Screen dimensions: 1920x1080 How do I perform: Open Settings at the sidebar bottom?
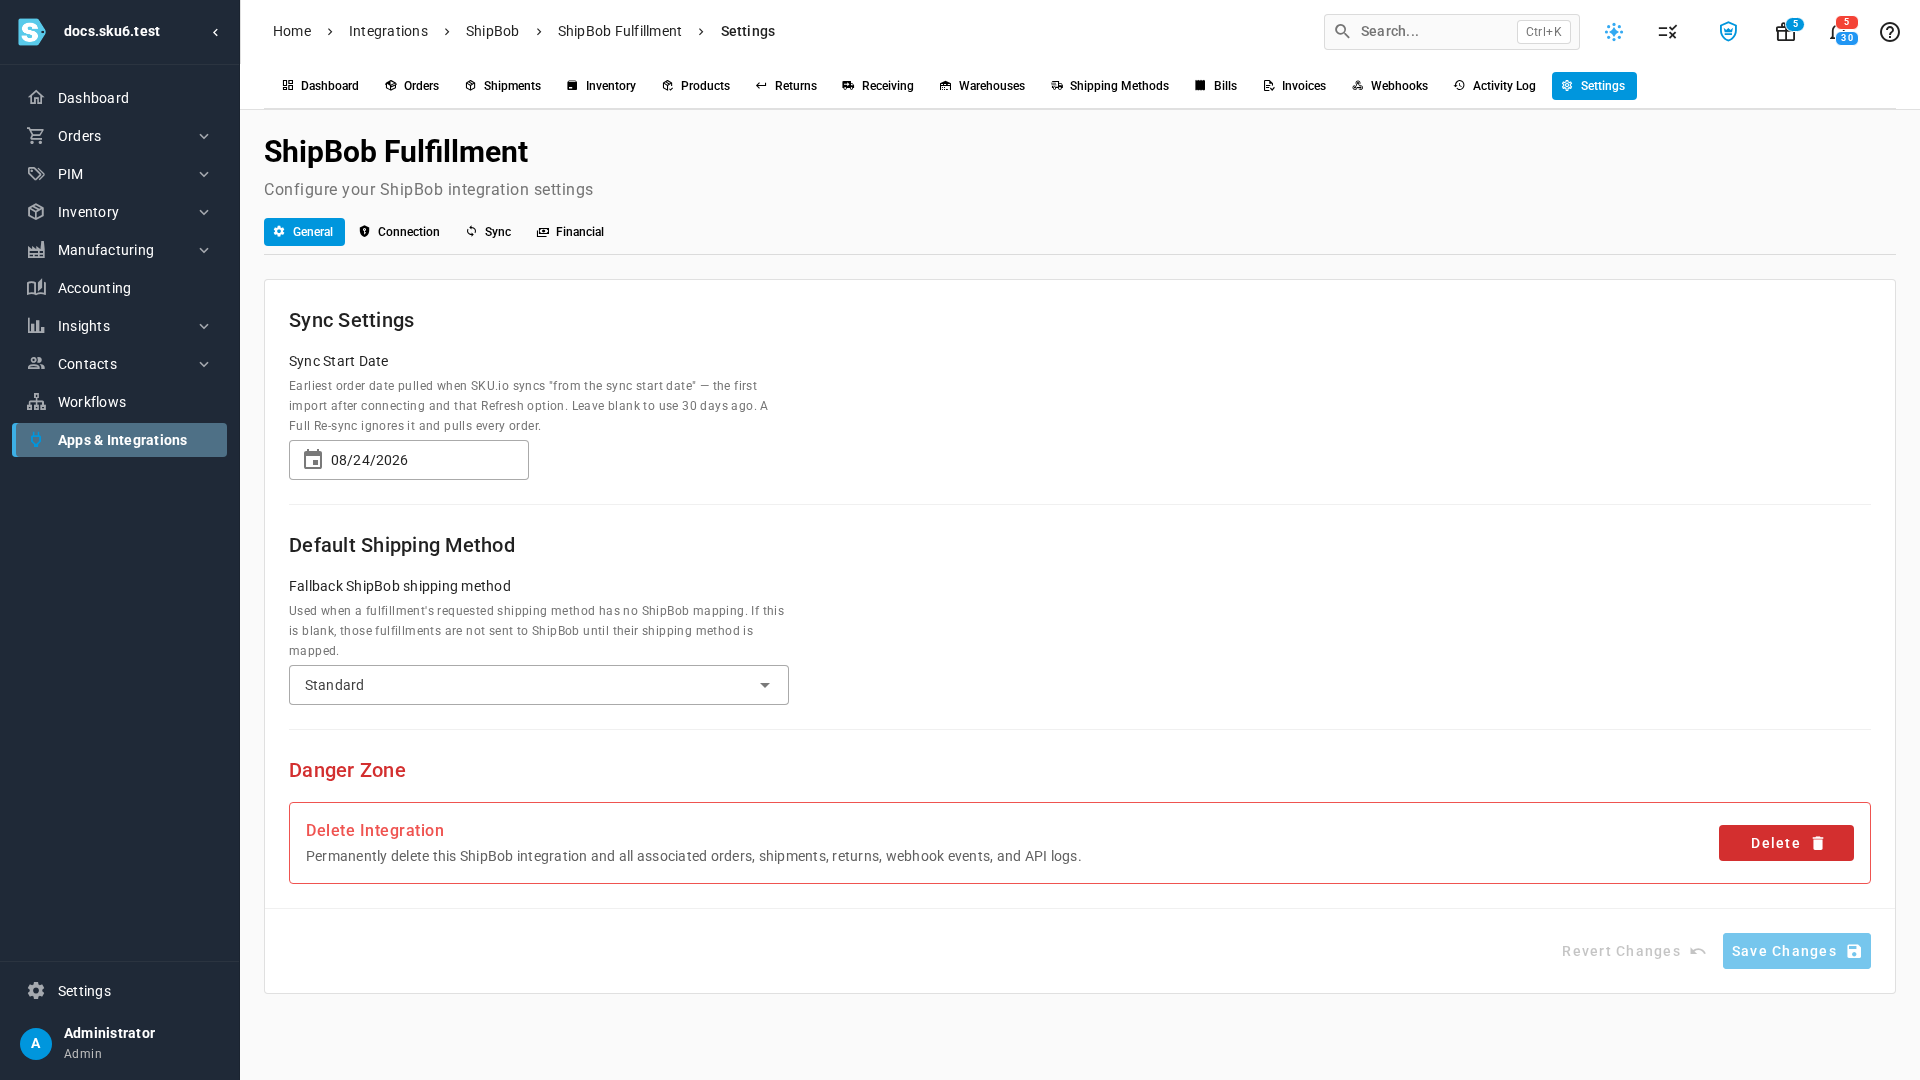pyautogui.click(x=119, y=991)
